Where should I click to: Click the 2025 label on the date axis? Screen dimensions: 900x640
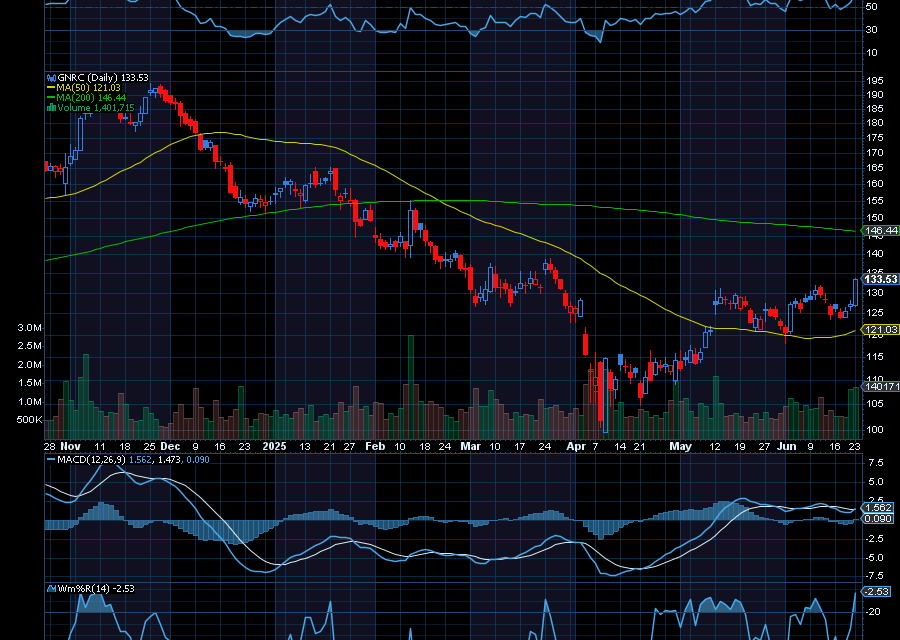[x=273, y=445]
